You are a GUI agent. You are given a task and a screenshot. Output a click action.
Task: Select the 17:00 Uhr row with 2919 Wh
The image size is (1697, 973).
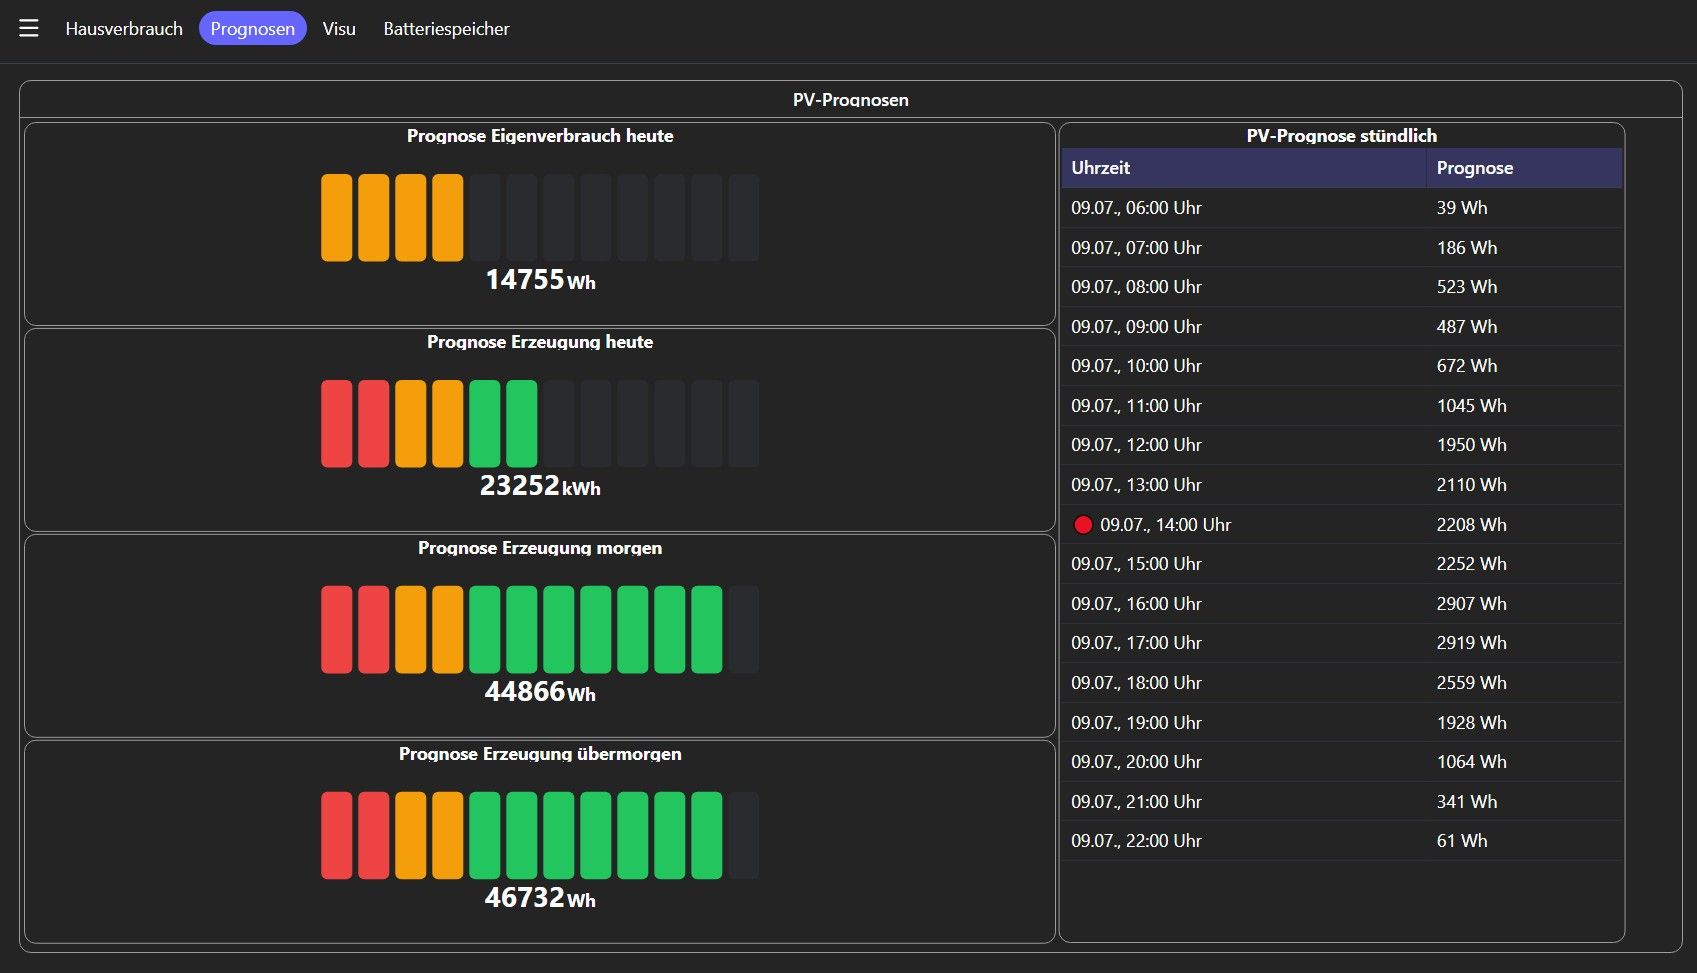pyautogui.click(x=1342, y=643)
